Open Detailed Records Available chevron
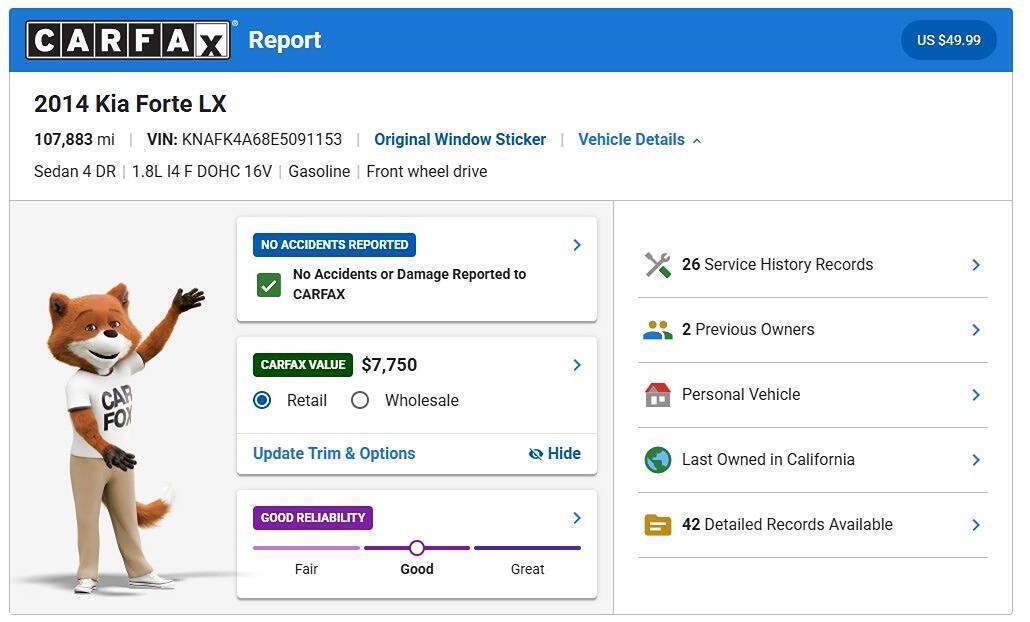The image size is (1030, 622). [976, 525]
